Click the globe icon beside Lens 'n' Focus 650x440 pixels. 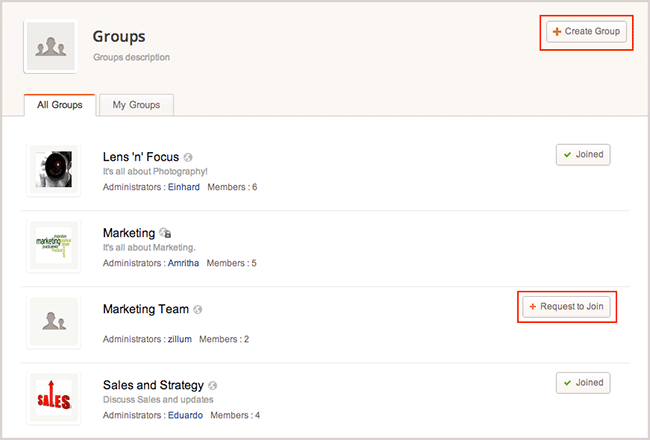coord(189,157)
